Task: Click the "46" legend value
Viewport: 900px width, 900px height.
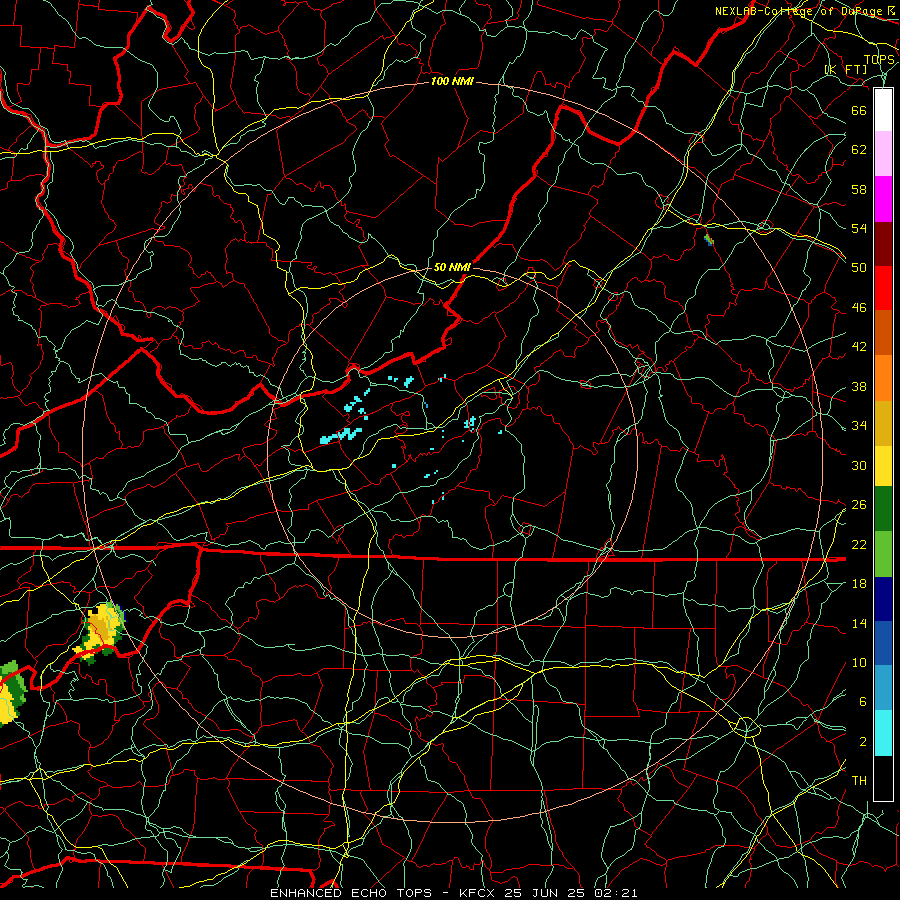Action: click(x=859, y=308)
